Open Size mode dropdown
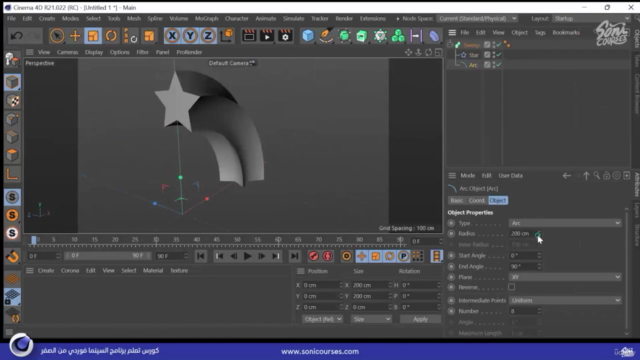This screenshot has width=640, height=360. tap(371, 319)
